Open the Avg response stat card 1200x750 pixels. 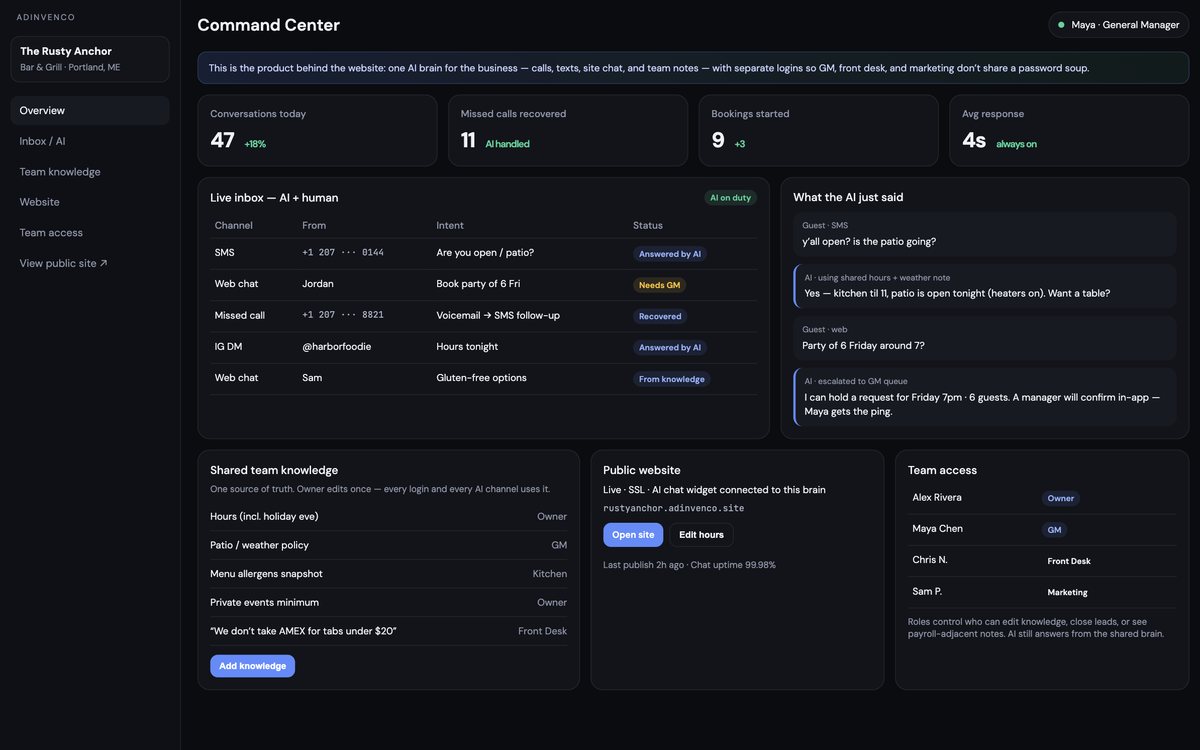[x=1069, y=130]
